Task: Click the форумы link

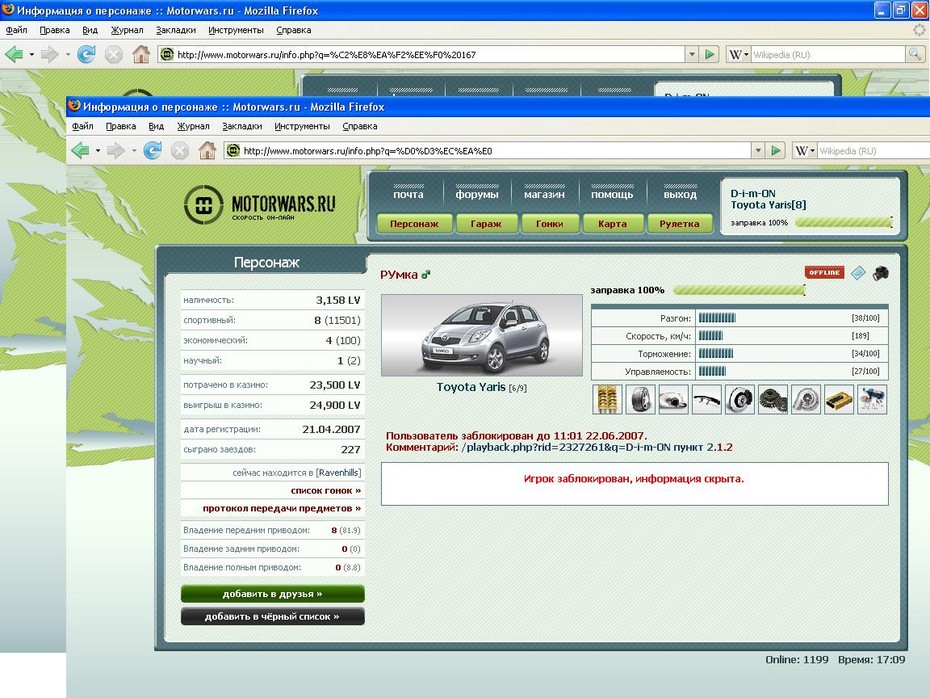Action: pos(477,195)
